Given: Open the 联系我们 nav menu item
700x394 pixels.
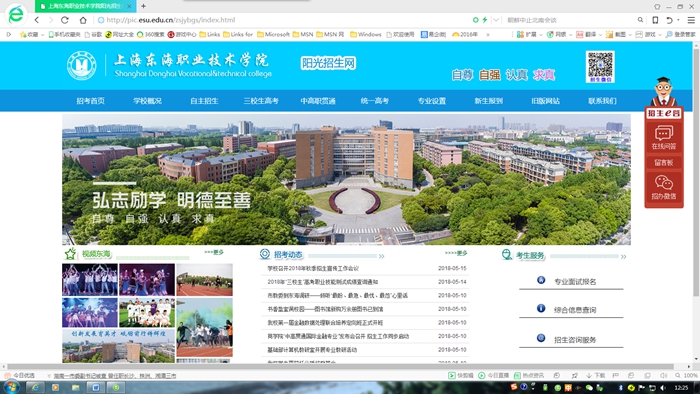Looking at the screenshot, I should pyautogui.click(x=602, y=101).
